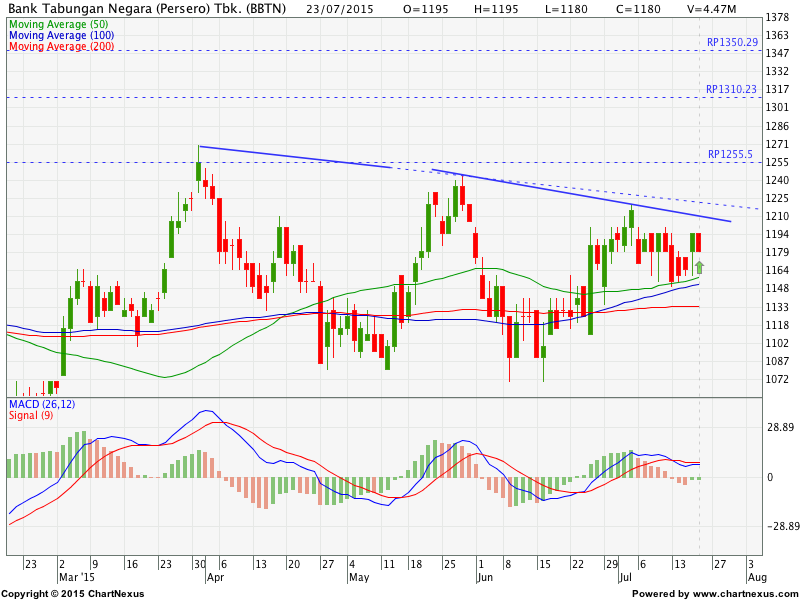Click the Mar '15 date axis label
The height and width of the screenshot is (600, 800).
click(77, 578)
